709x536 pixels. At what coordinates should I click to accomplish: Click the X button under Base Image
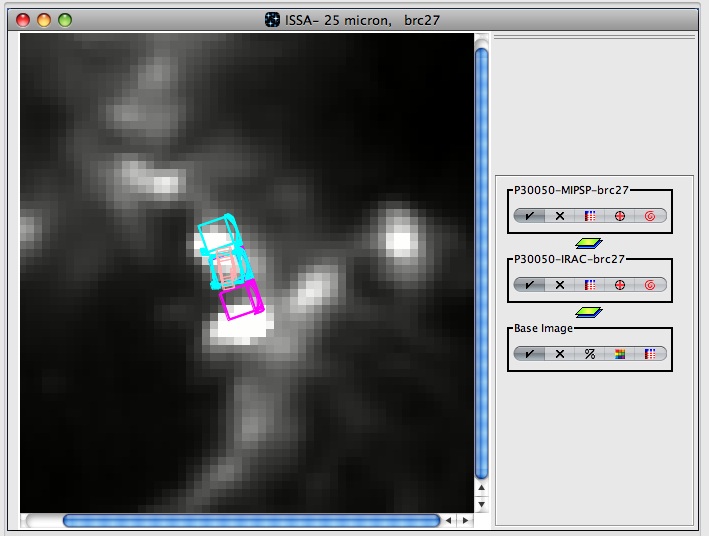pos(560,354)
